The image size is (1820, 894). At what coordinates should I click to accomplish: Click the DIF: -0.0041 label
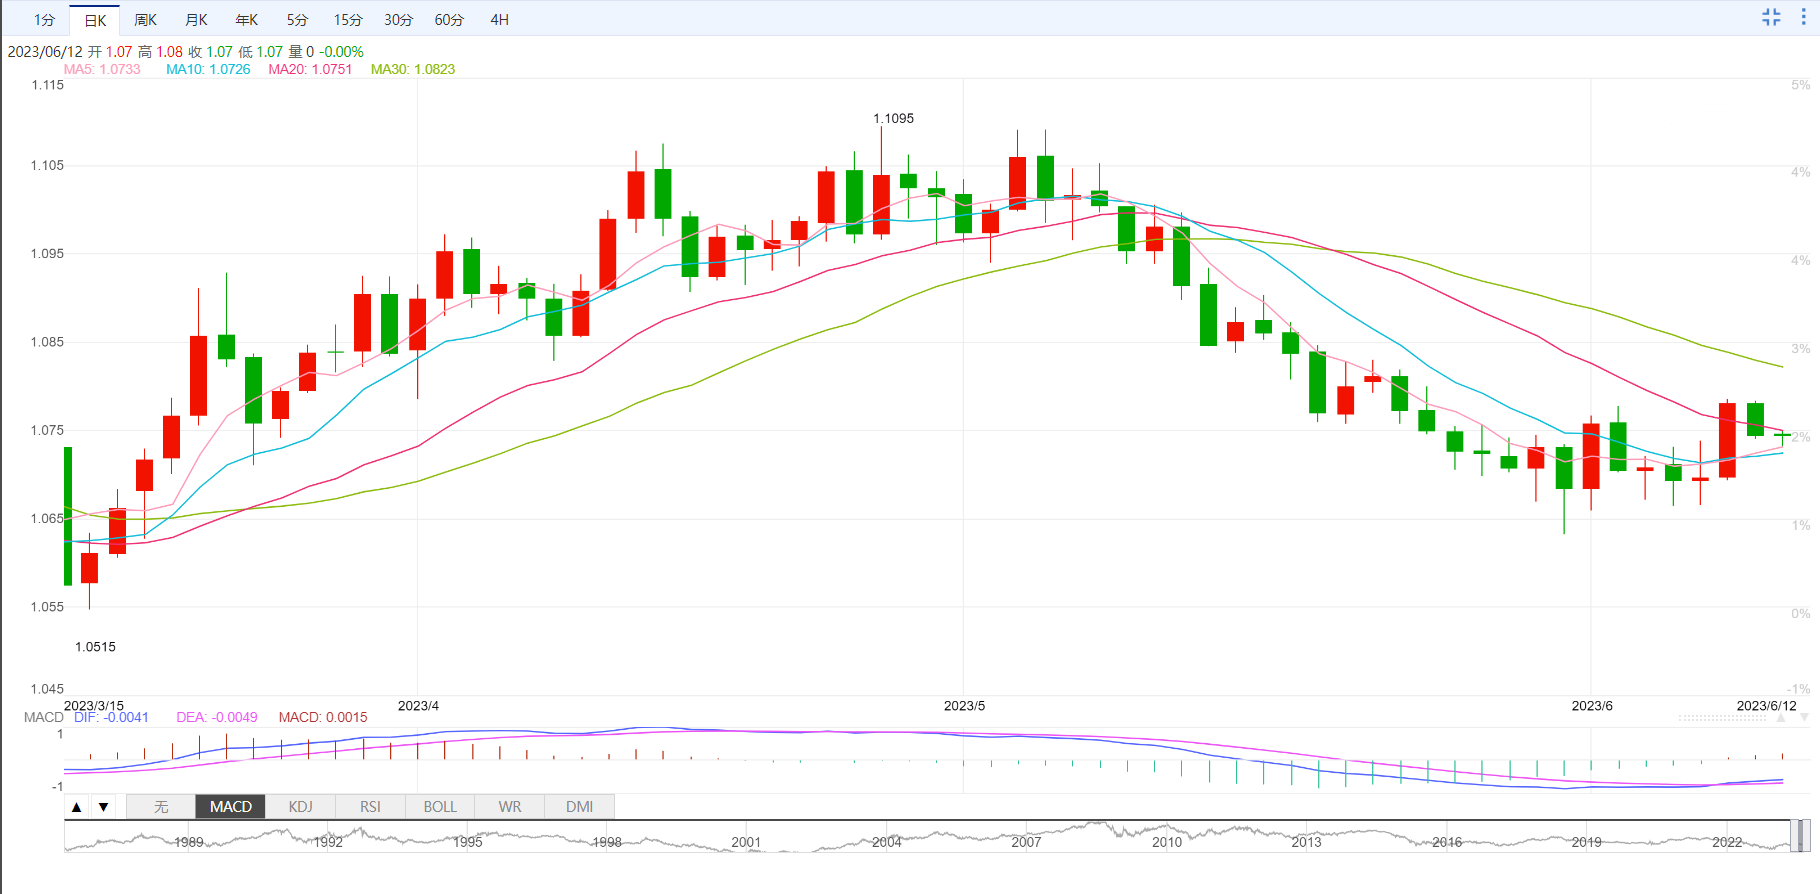tap(111, 717)
